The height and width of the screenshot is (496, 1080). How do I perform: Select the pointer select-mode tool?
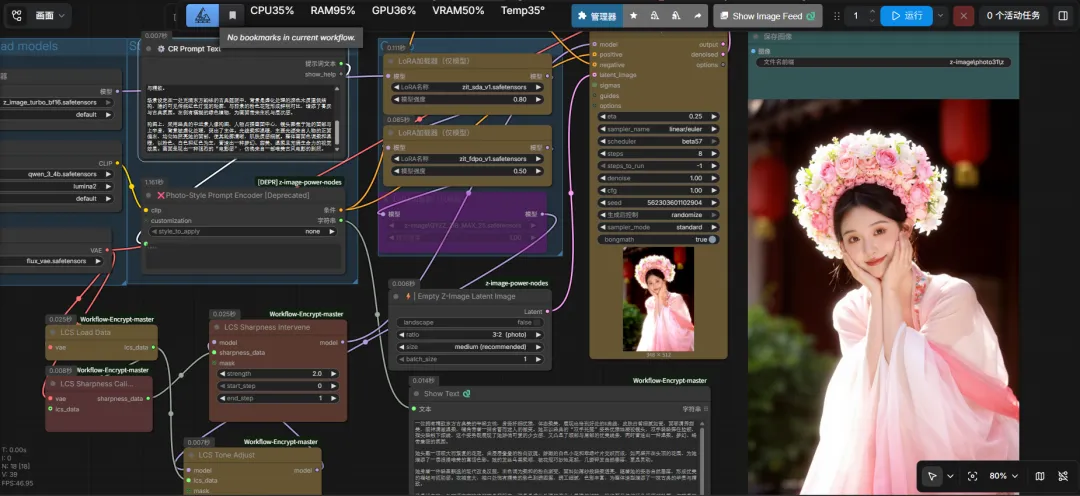(930, 476)
